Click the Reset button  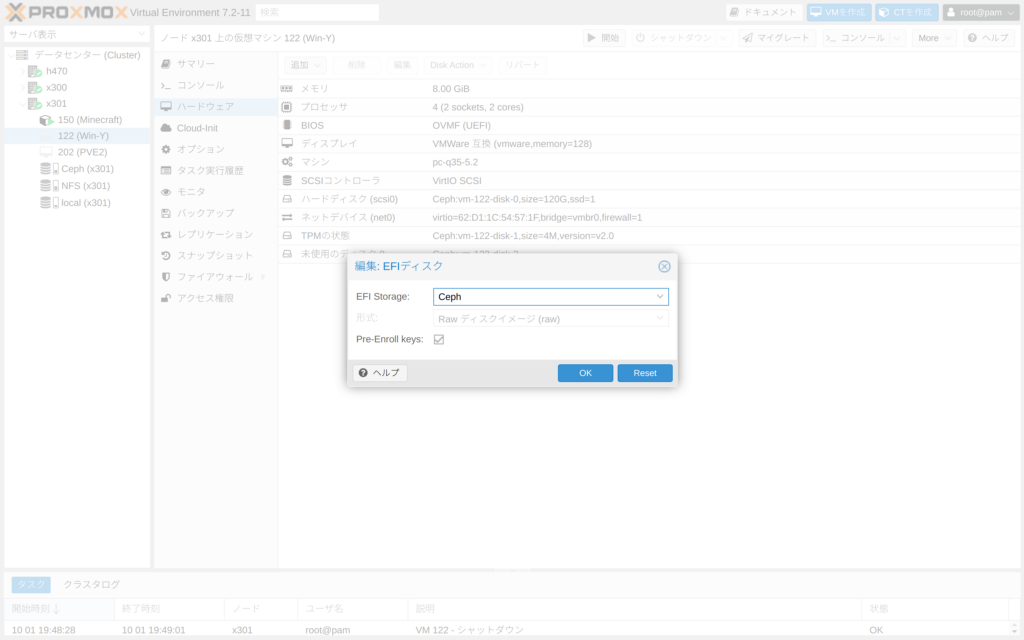point(645,373)
